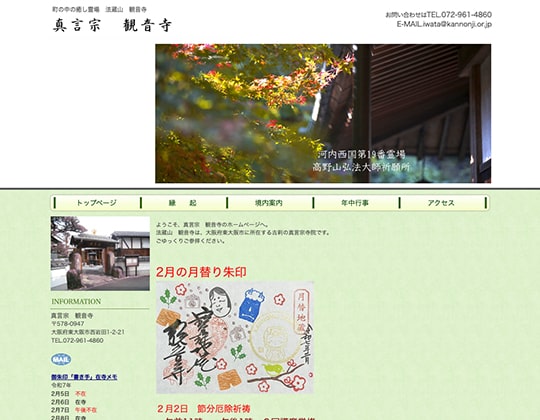This screenshot has width=540, height=420.
Task: Open the トップページ navigation tab
Action: click(x=96, y=203)
